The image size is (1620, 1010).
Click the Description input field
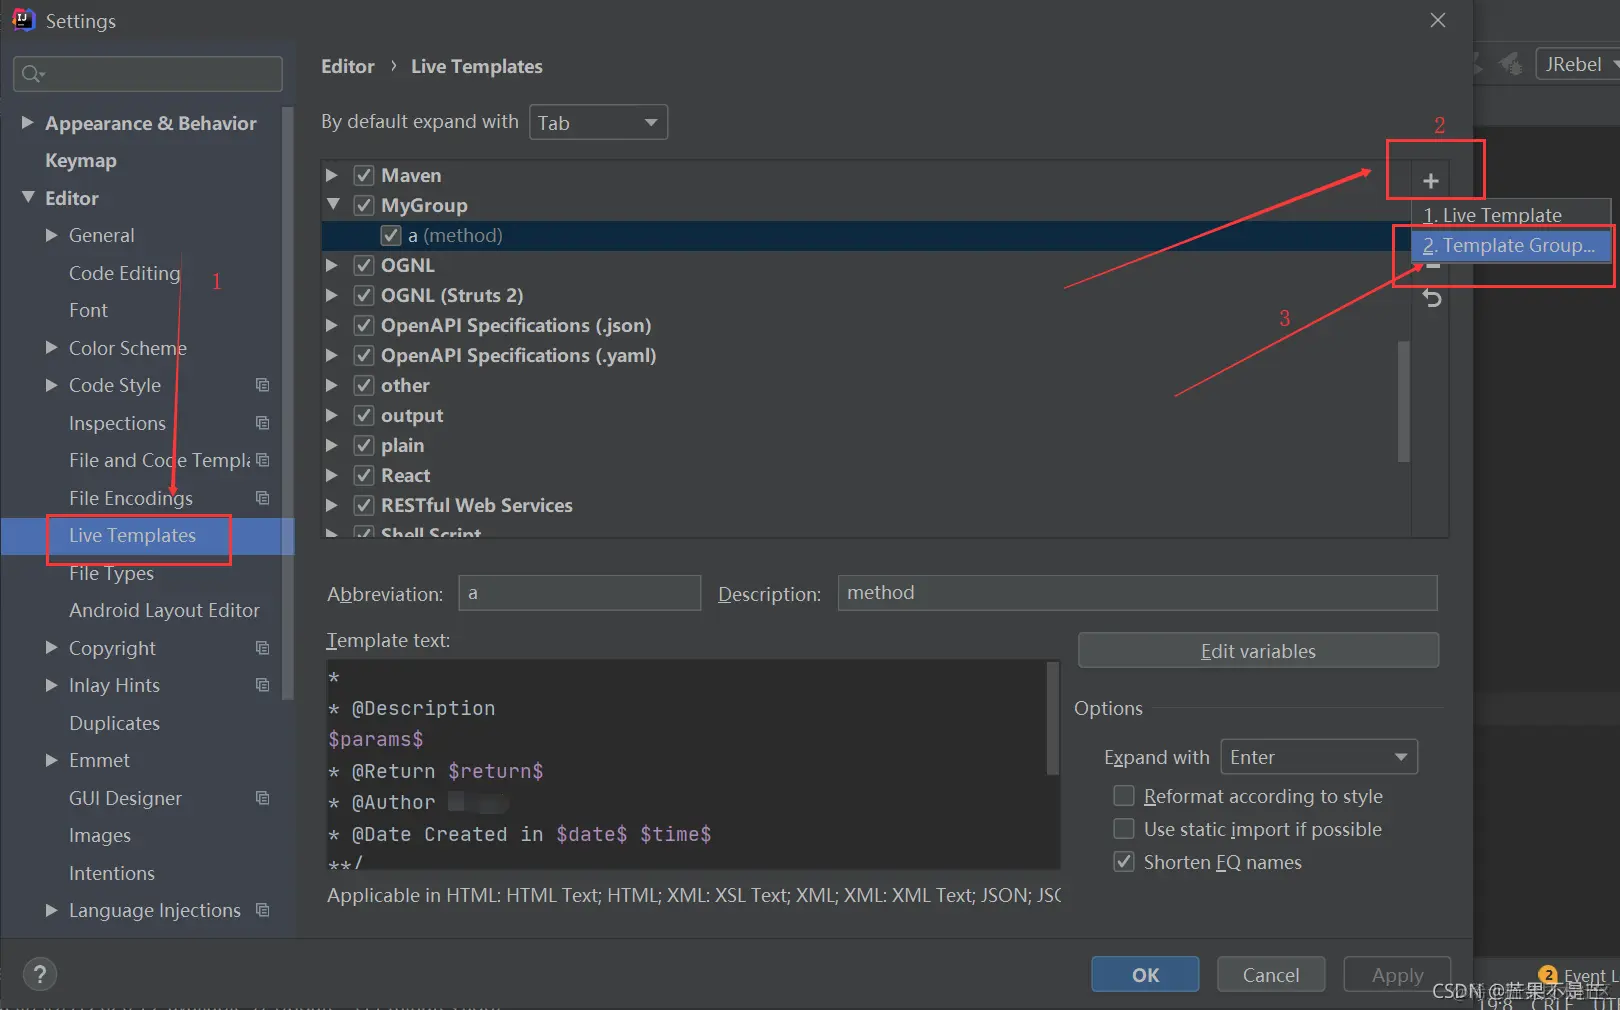click(x=1137, y=593)
